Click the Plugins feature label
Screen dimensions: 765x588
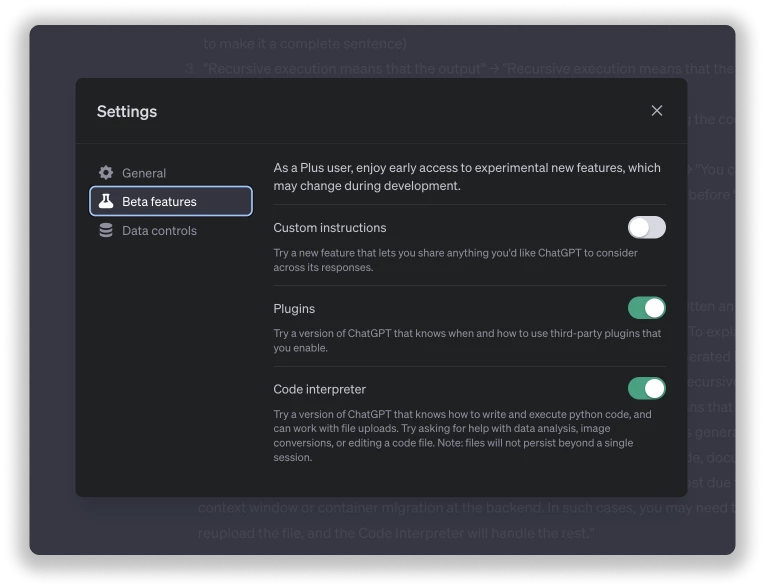tap(294, 309)
